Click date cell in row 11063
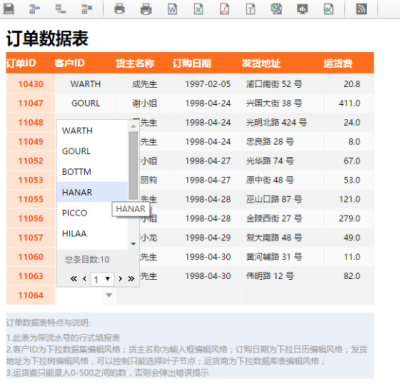The image size is (400, 383). (208, 276)
